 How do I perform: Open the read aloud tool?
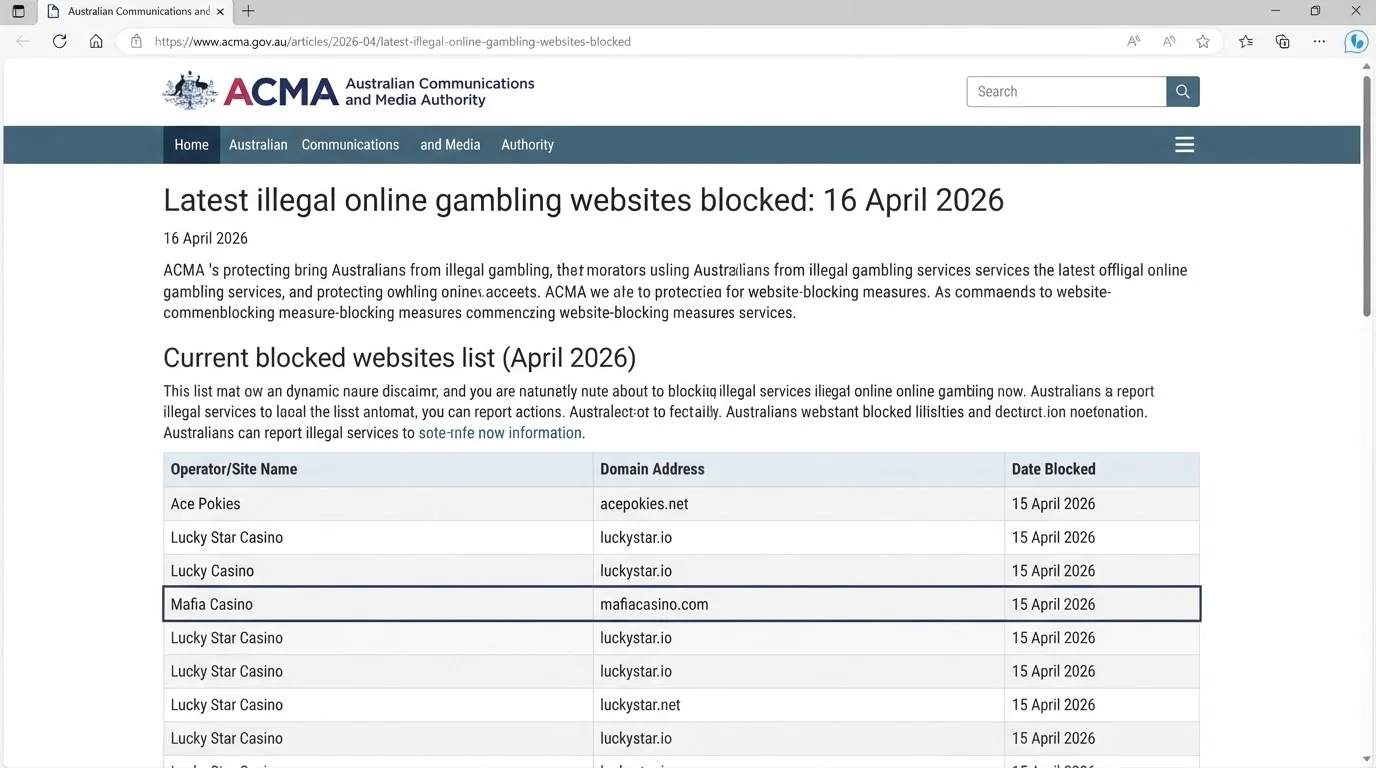(1133, 41)
